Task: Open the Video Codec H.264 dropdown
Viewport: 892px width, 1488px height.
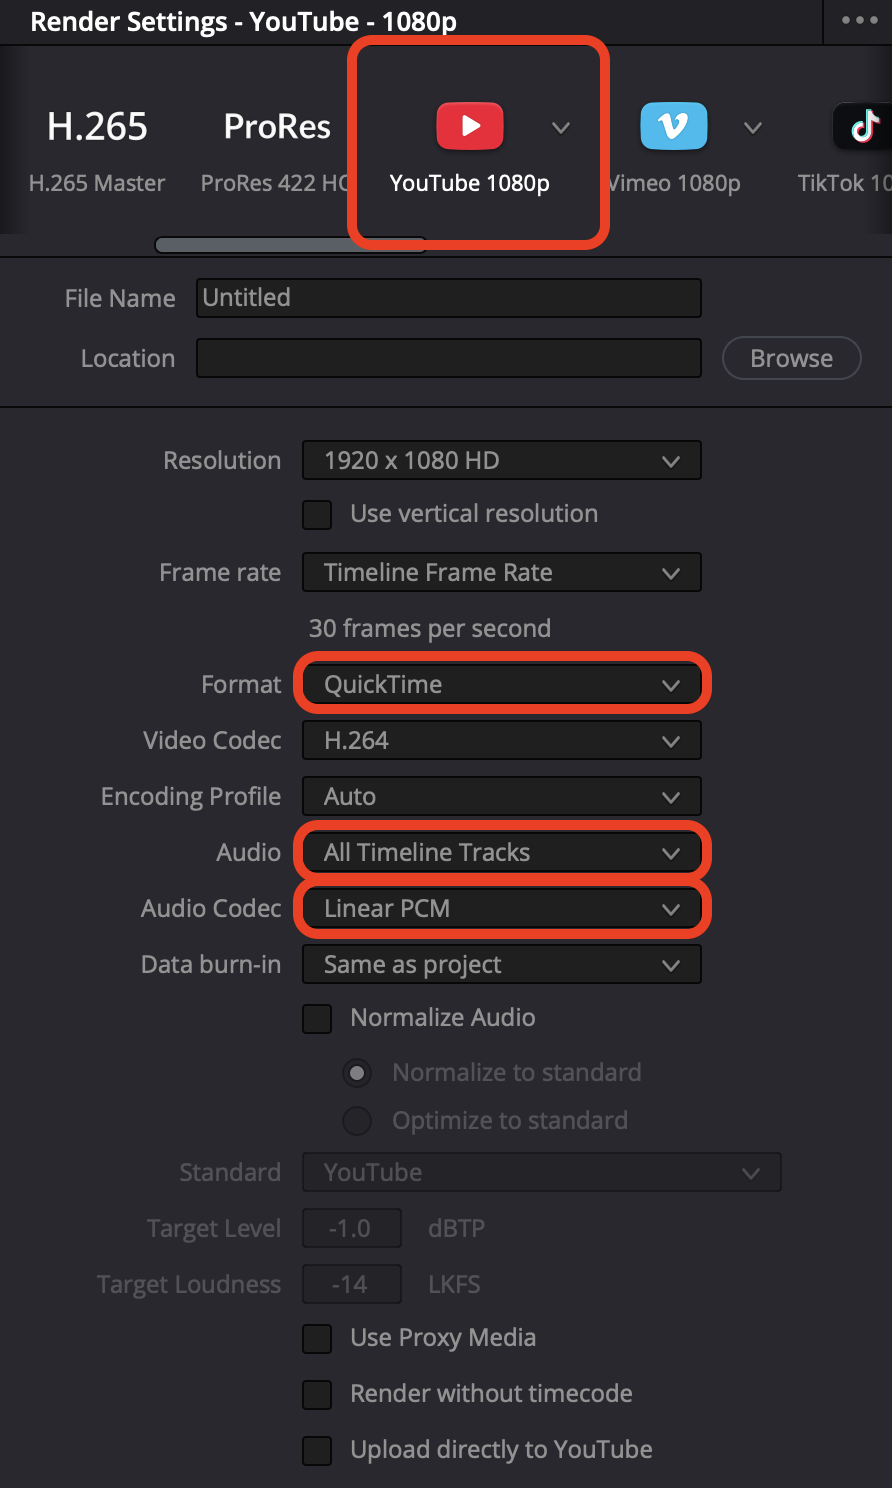Action: point(501,741)
